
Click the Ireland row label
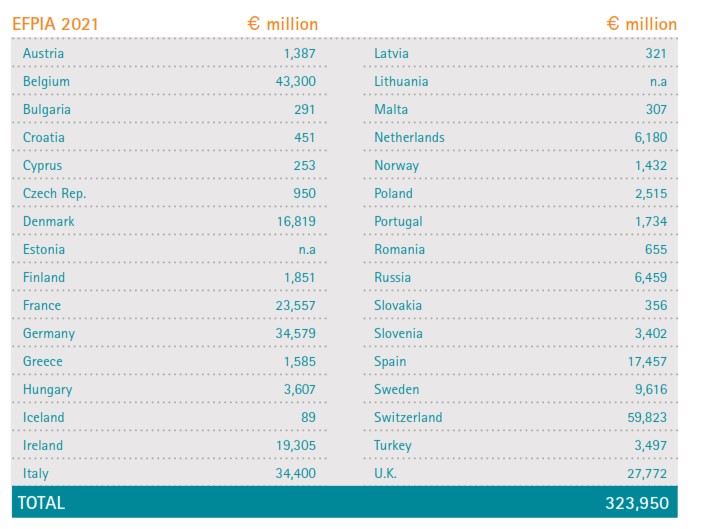click(43, 445)
